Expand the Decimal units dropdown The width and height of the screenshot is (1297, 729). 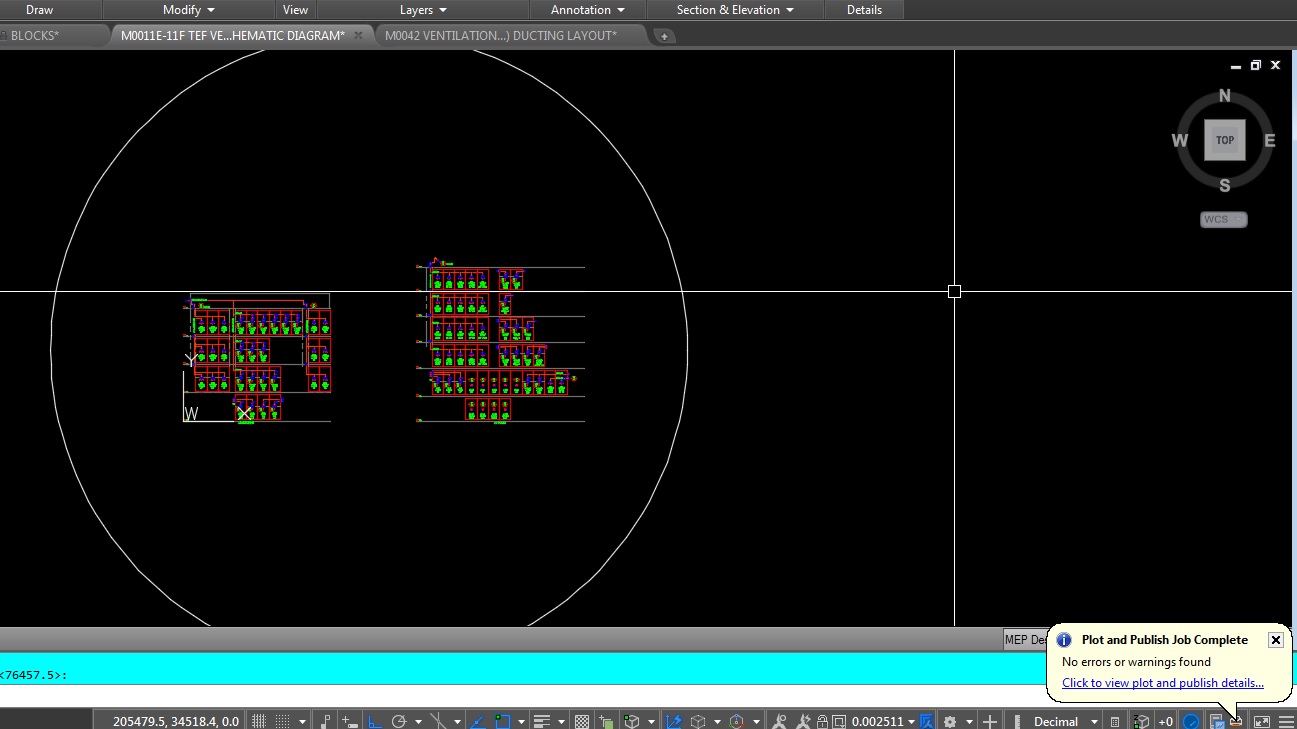(1095, 720)
